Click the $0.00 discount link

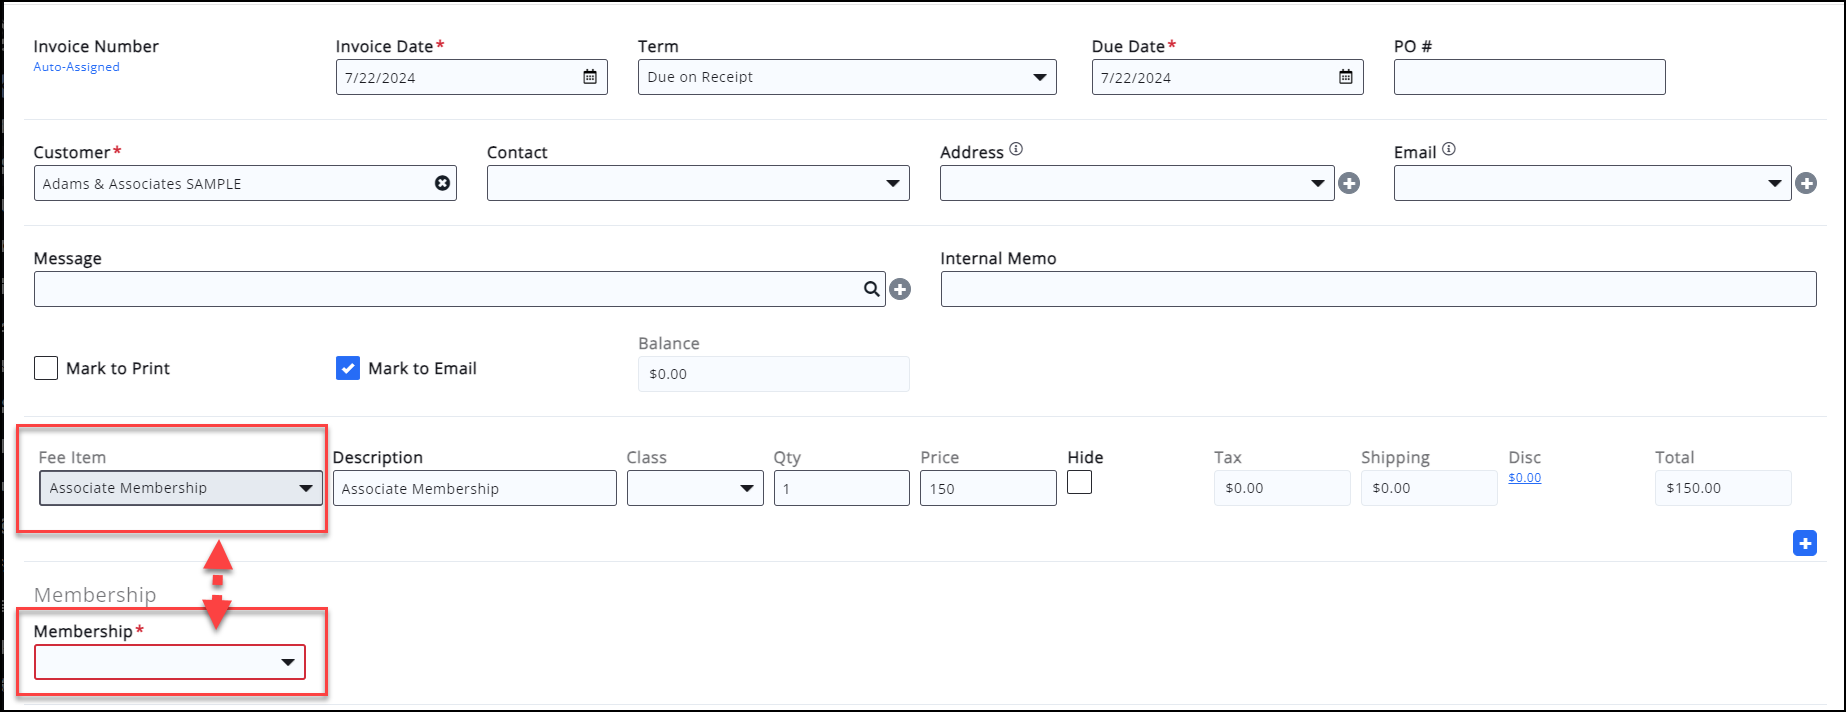click(1524, 478)
